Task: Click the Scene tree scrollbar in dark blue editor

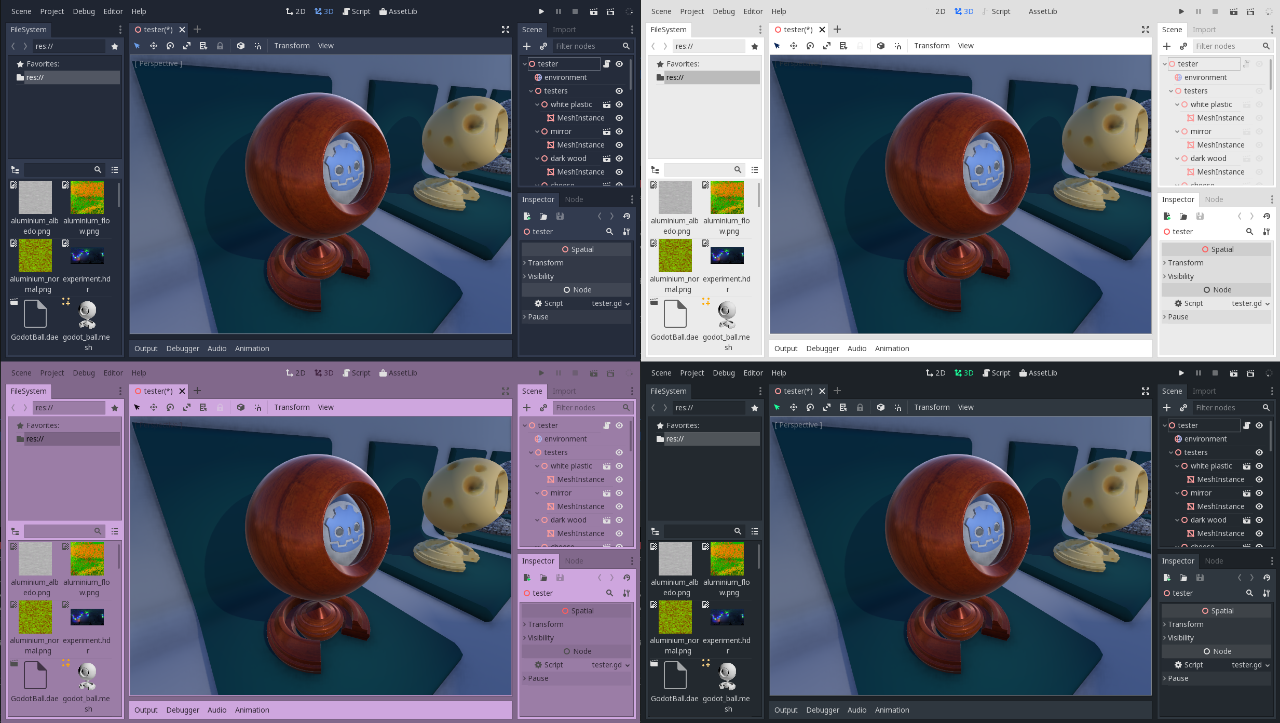Action: click(632, 75)
